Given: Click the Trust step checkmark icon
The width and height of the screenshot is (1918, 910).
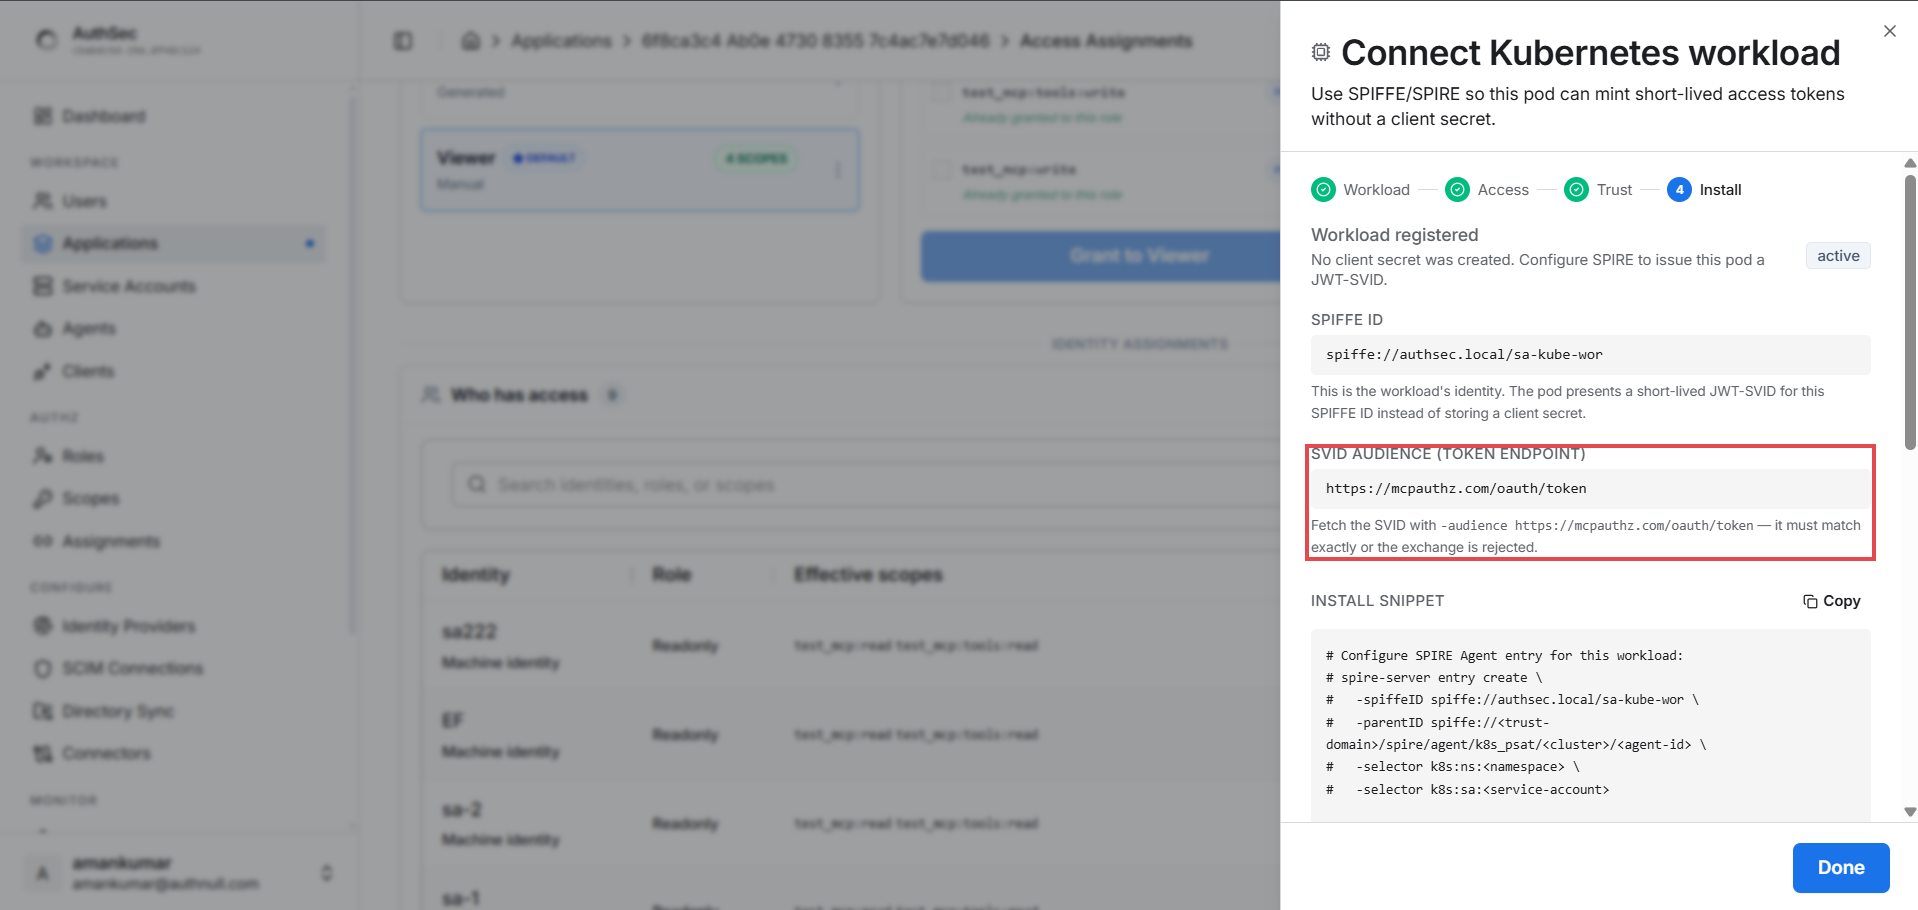Looking at the screenshot, I should pyautogui.click(x=1576, y=189).
